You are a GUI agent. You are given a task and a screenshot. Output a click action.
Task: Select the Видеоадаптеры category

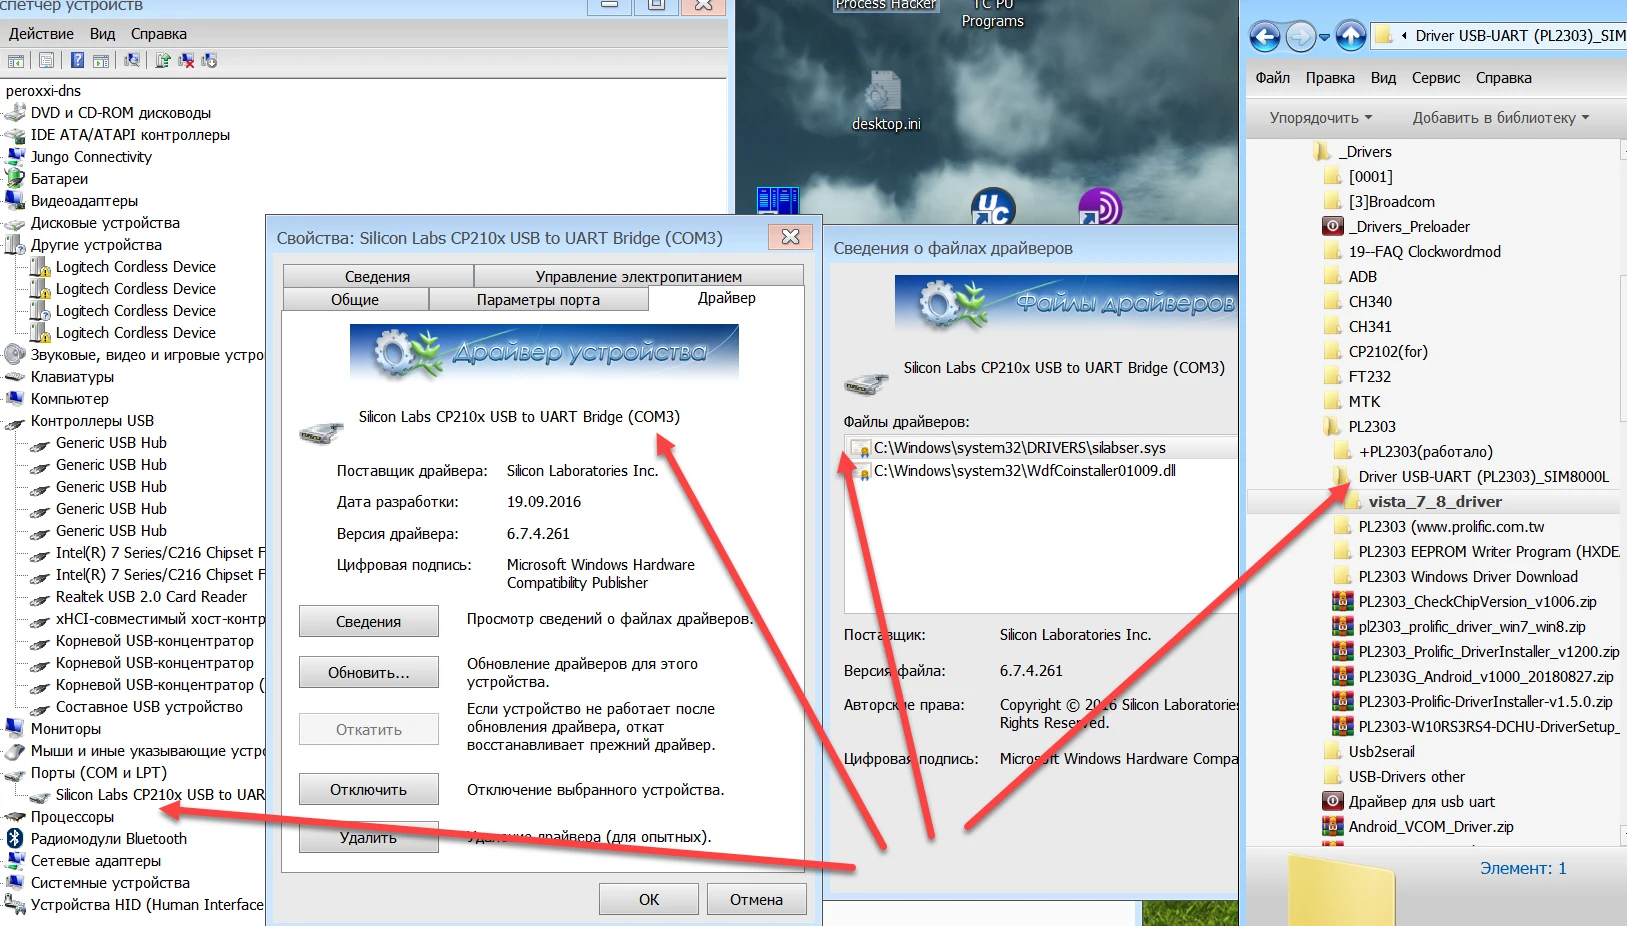[84, 201]
